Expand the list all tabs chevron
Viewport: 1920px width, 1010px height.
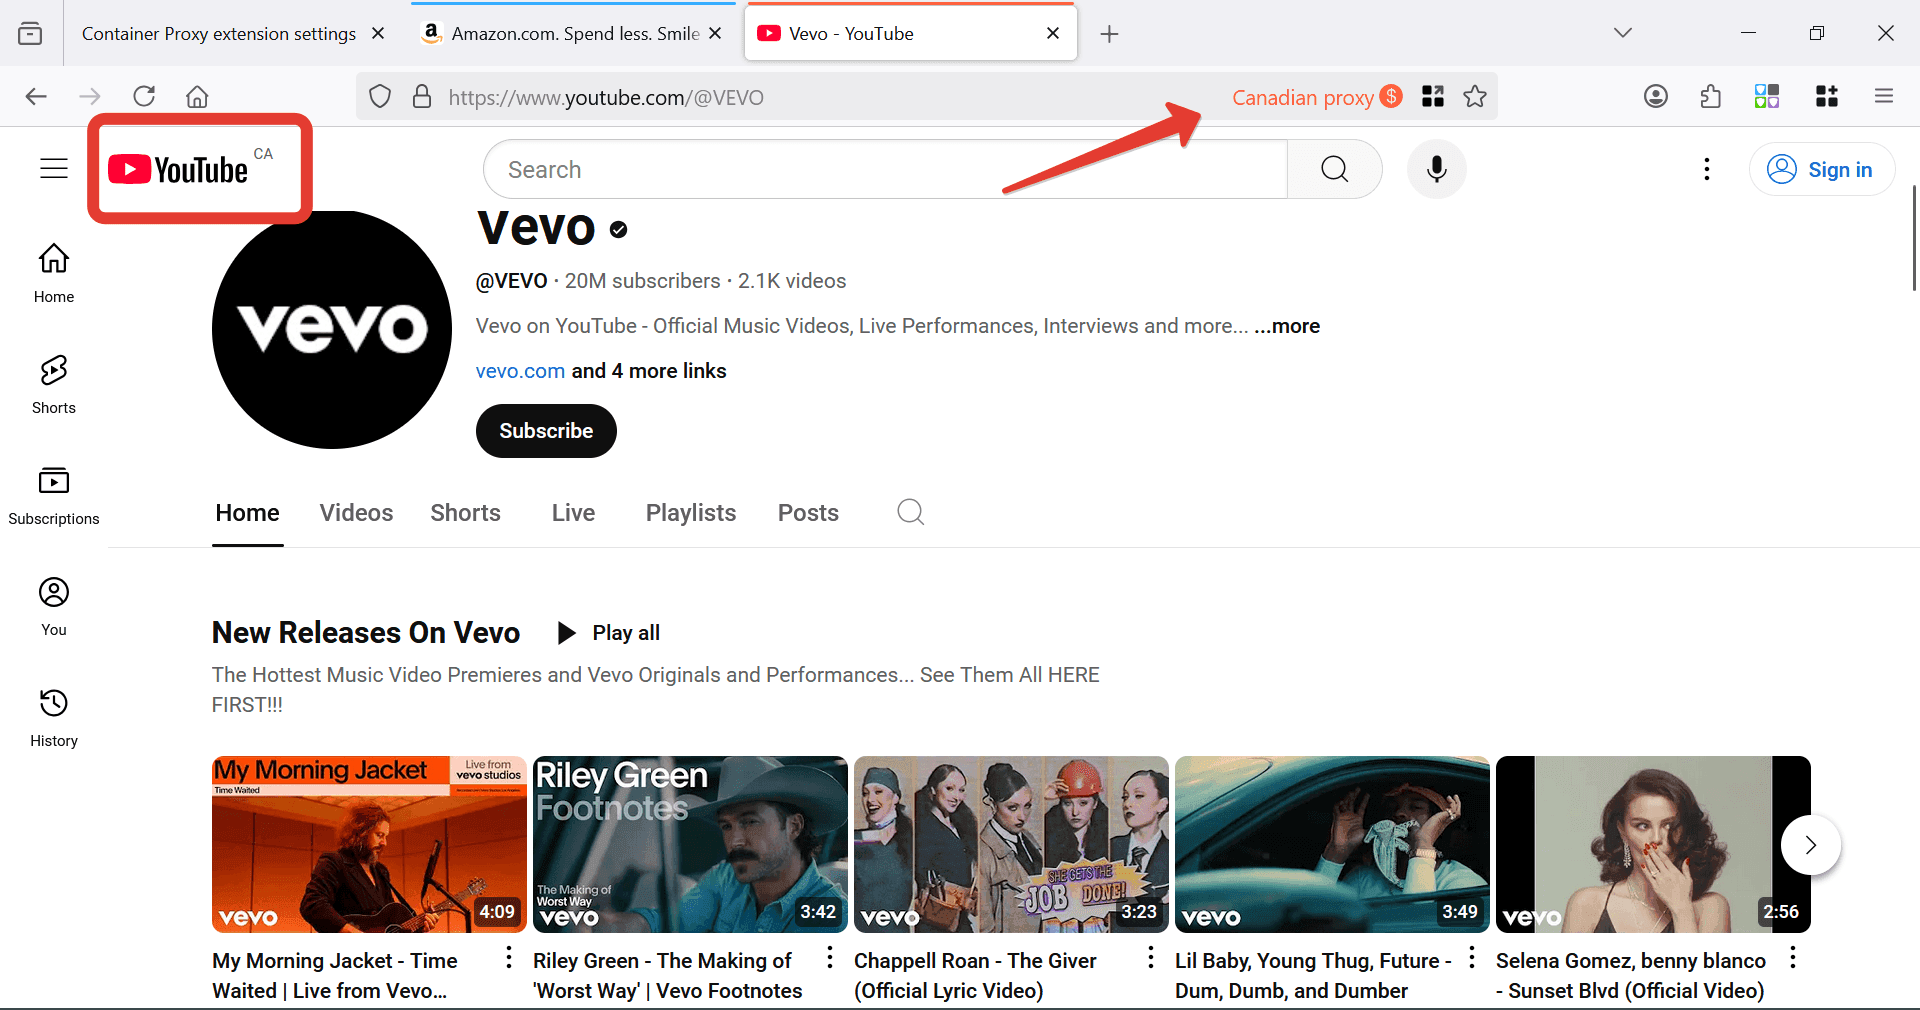[x=1622, y=33]
